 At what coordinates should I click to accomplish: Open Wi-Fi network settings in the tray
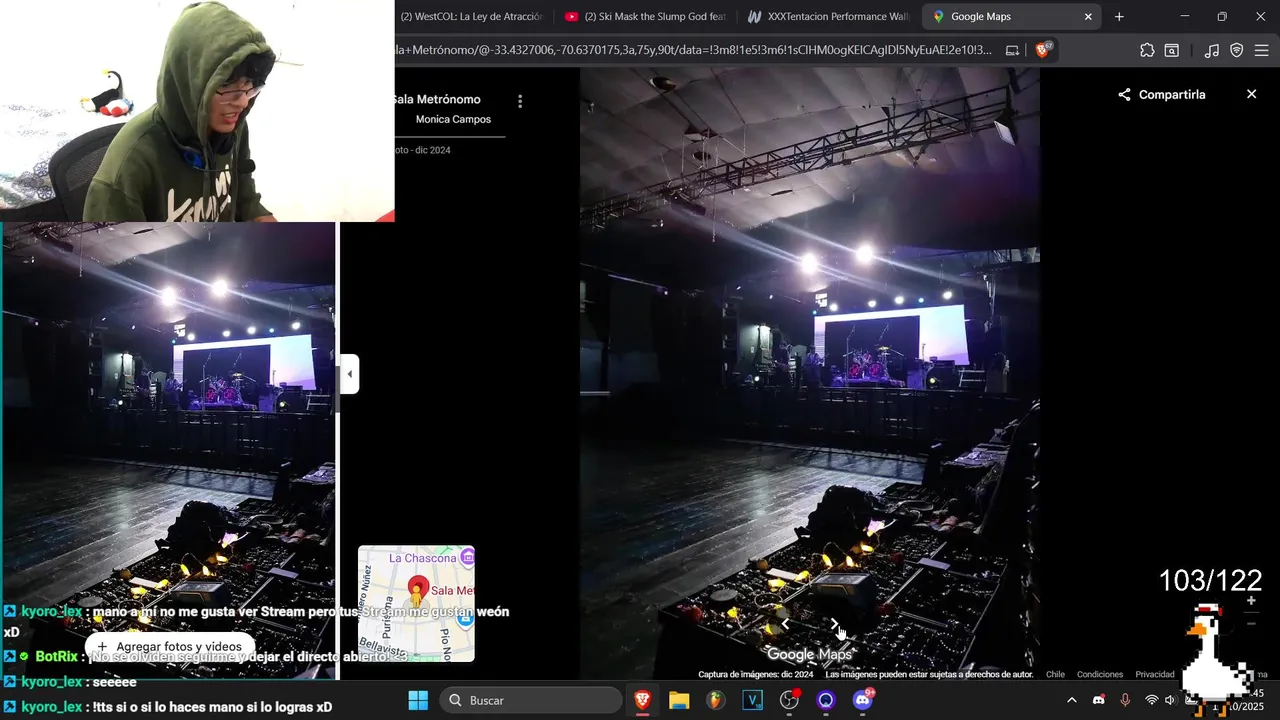coord(1151,700)
